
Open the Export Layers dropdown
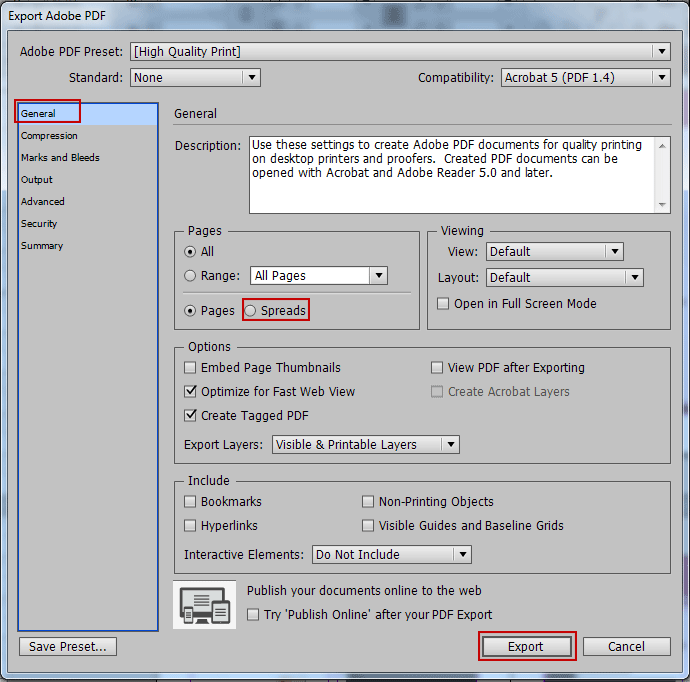pos(366,444)
